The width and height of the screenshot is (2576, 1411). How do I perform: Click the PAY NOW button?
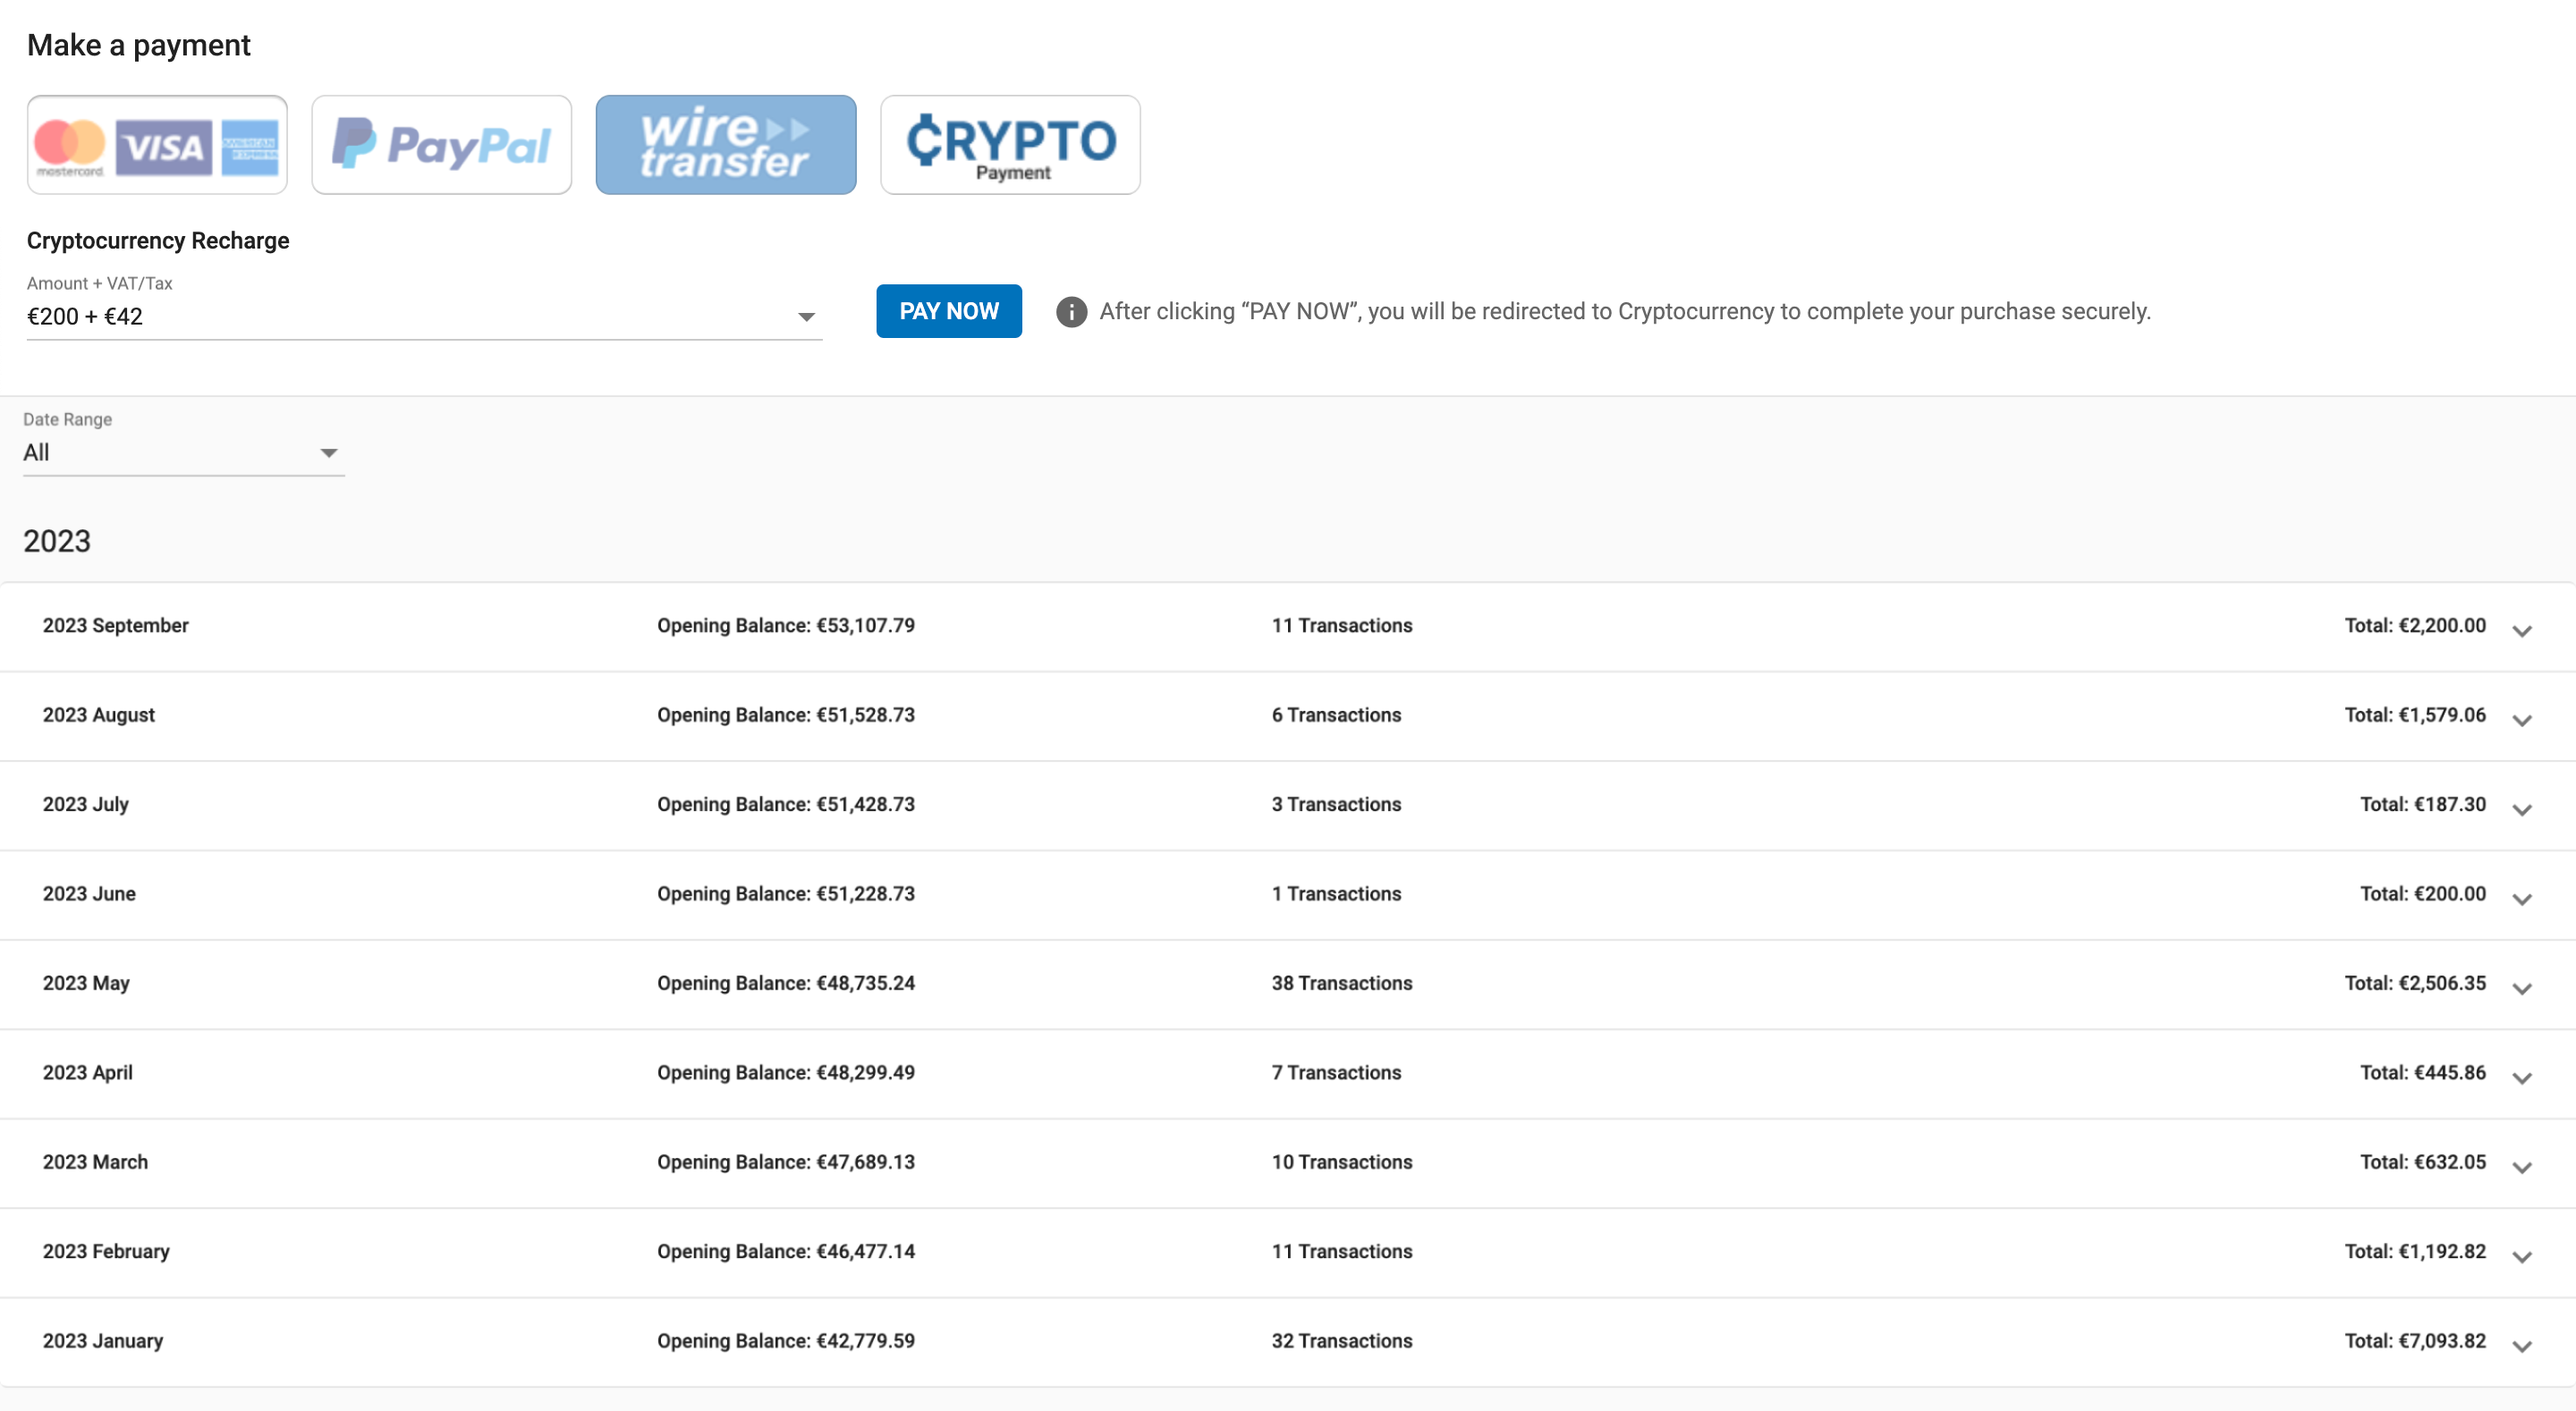(949, 311)
